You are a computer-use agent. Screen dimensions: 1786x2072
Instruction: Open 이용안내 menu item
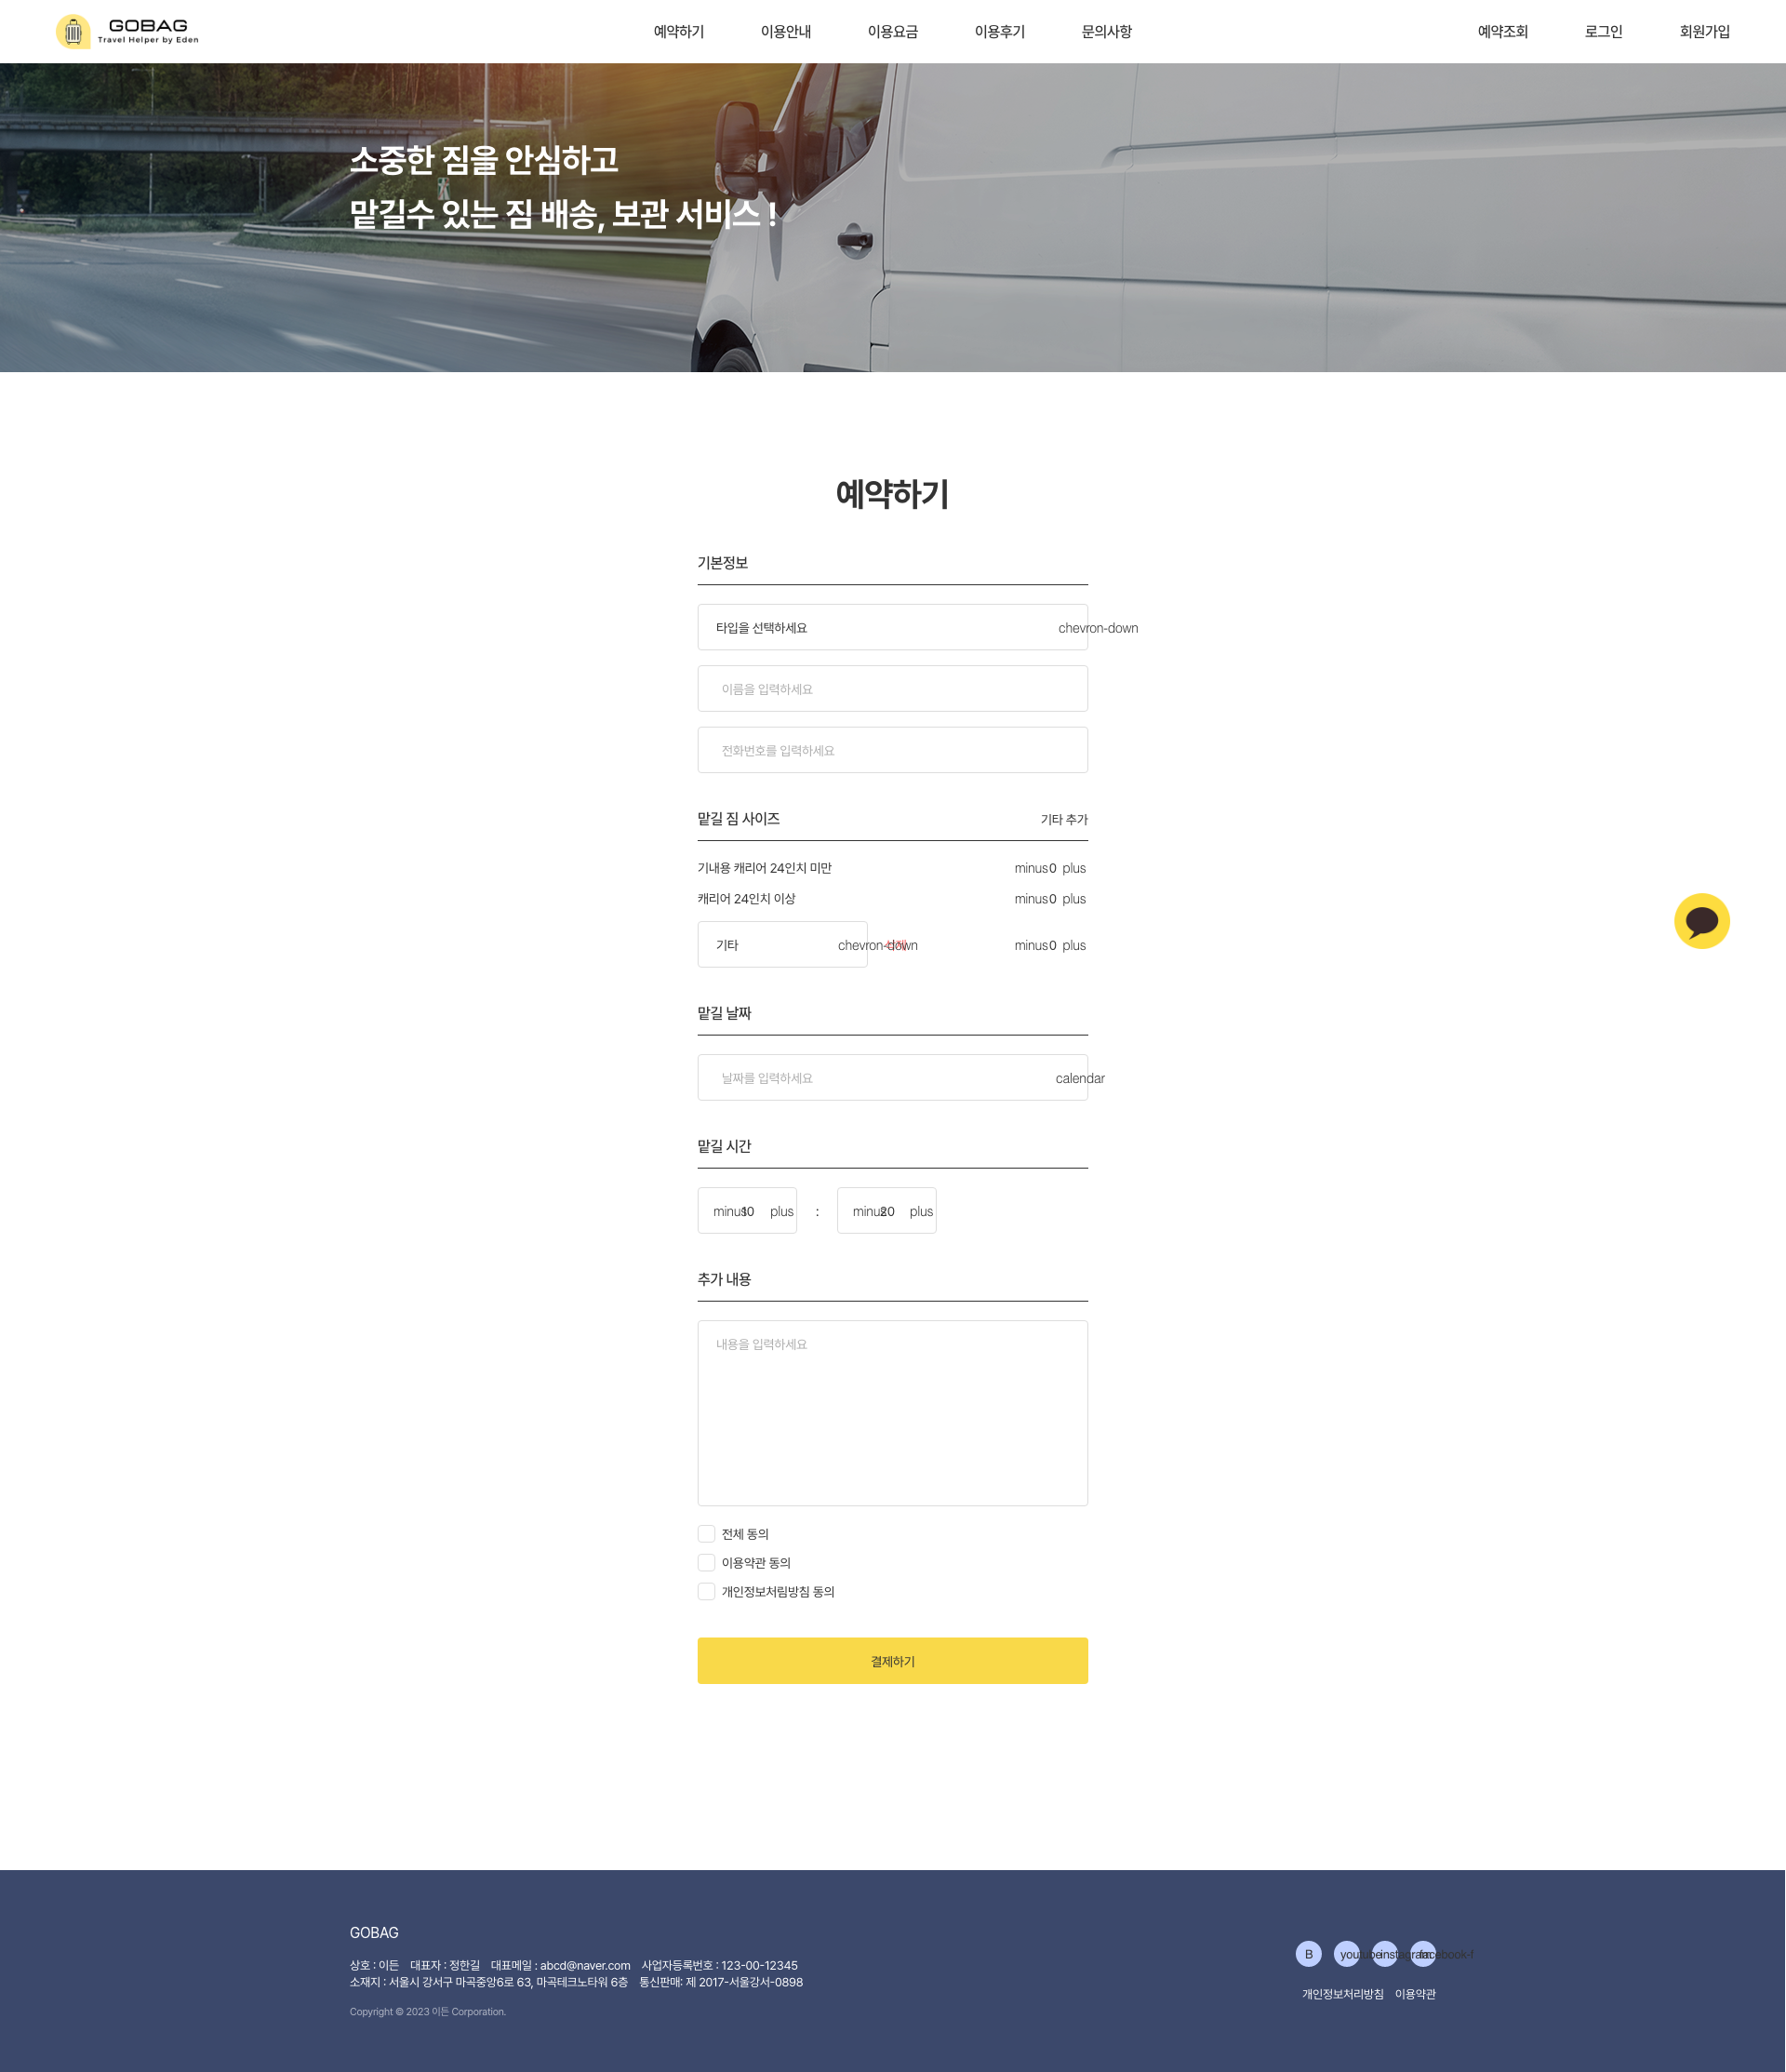point(786,32)
